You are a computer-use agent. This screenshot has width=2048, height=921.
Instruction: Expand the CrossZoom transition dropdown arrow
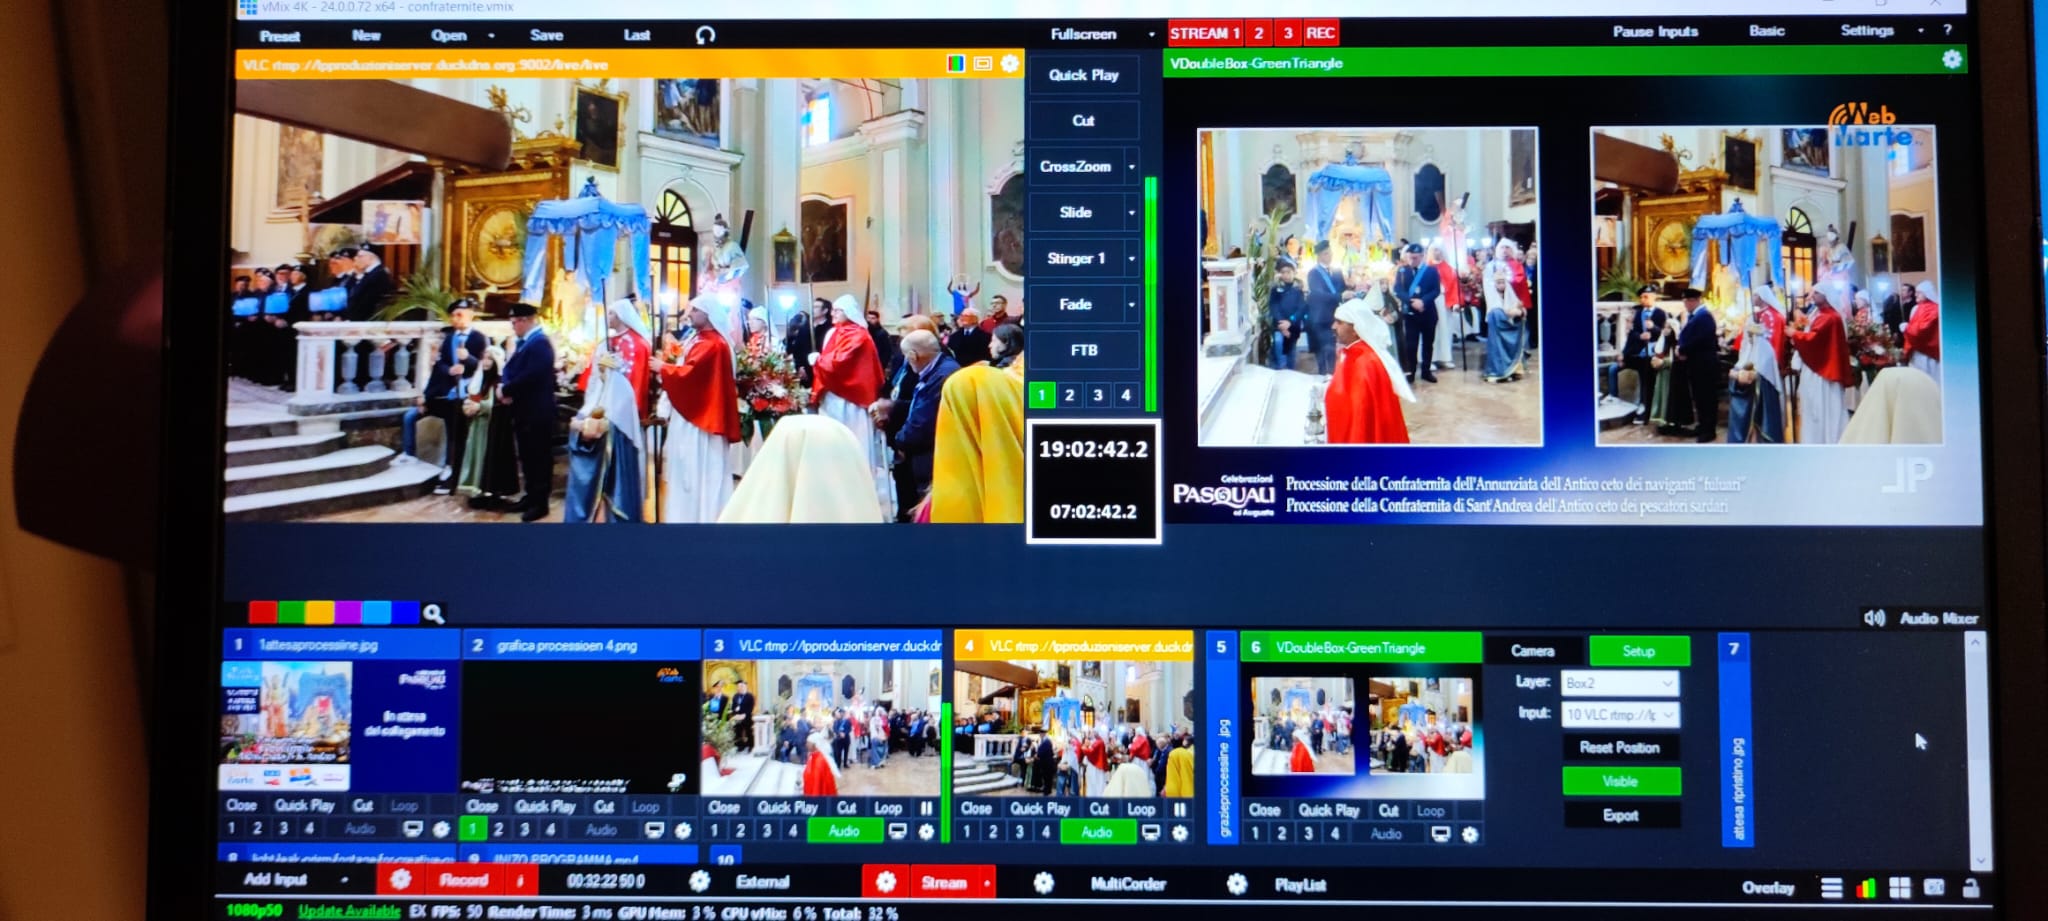pos(1132,167)
